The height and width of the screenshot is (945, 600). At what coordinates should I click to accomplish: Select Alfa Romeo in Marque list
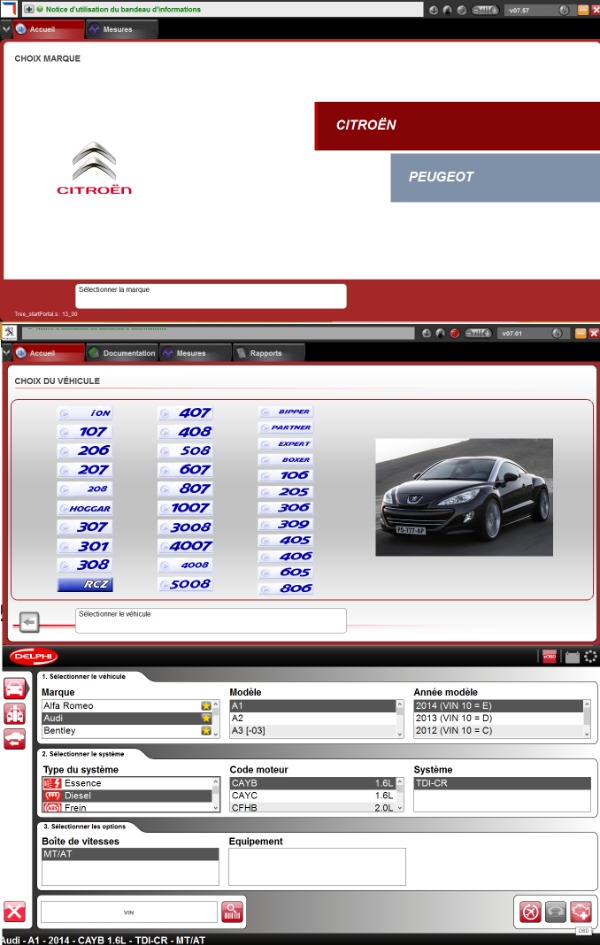tap(121, 706)
